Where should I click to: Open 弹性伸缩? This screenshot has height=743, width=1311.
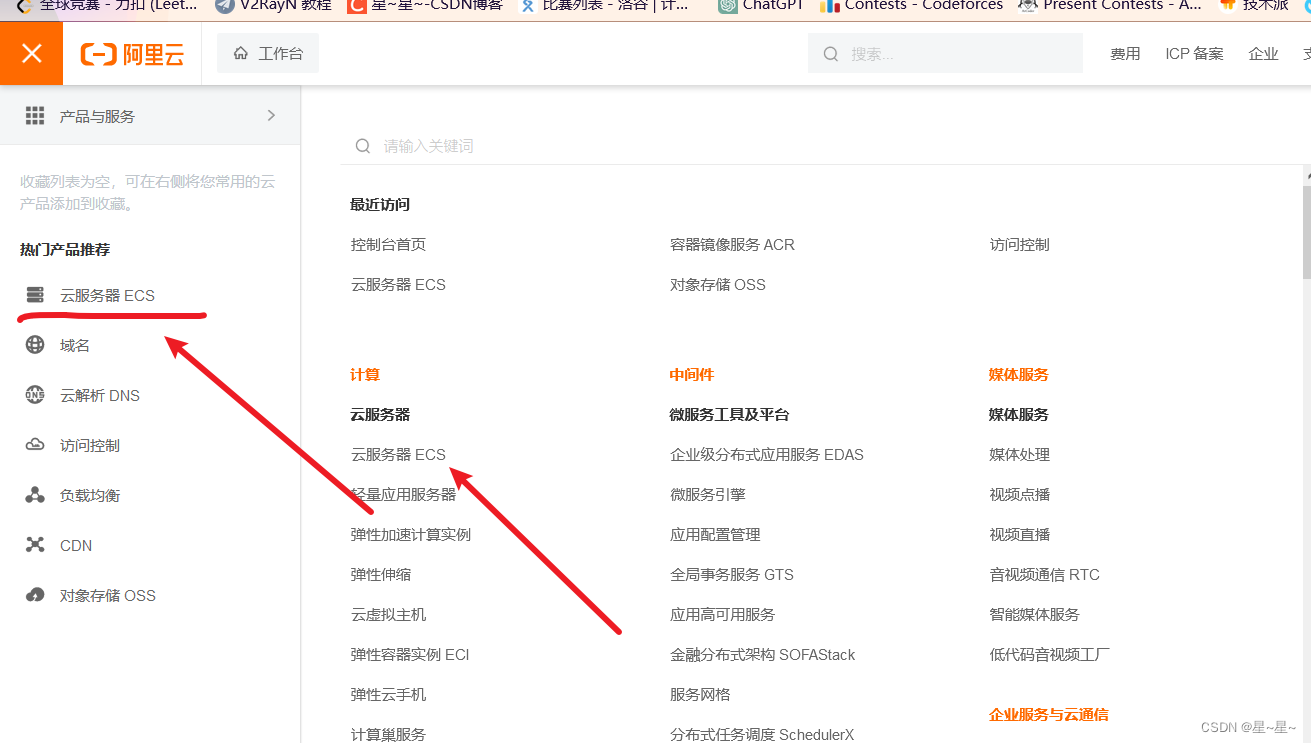381,574
